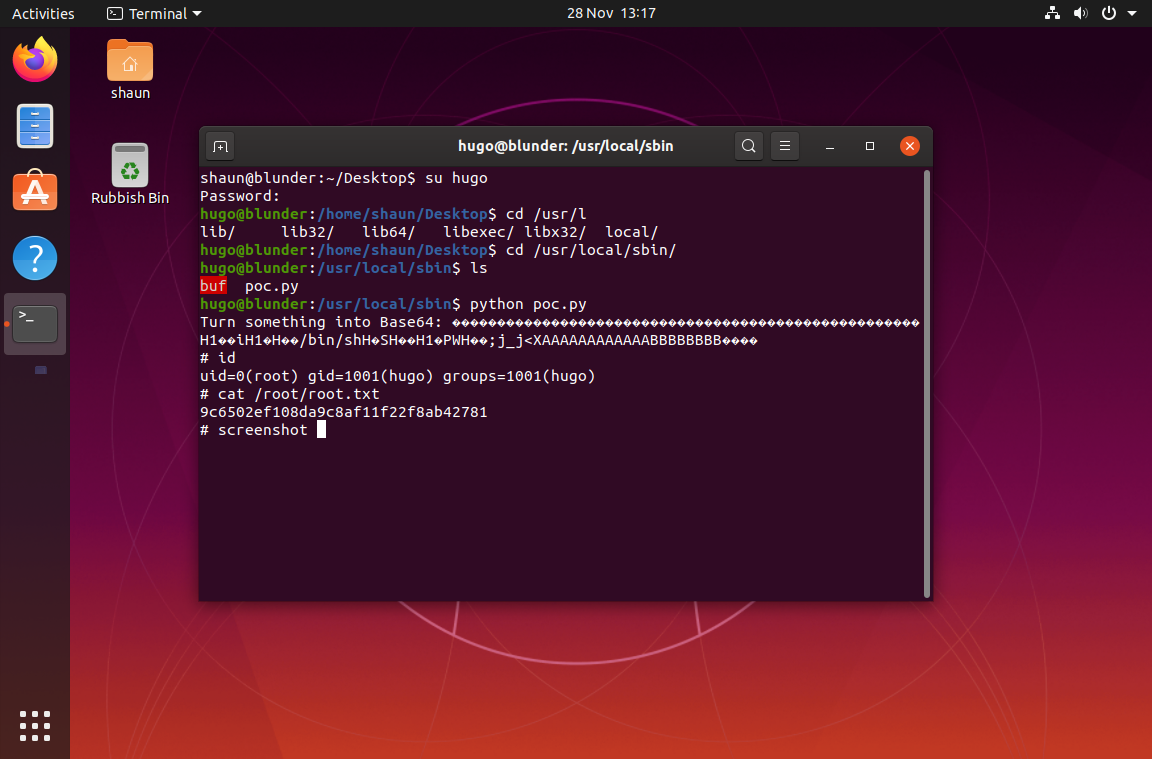Click the uid=0(root) output line
Viewport: 1152px width, 759px height.
[397, 376]
